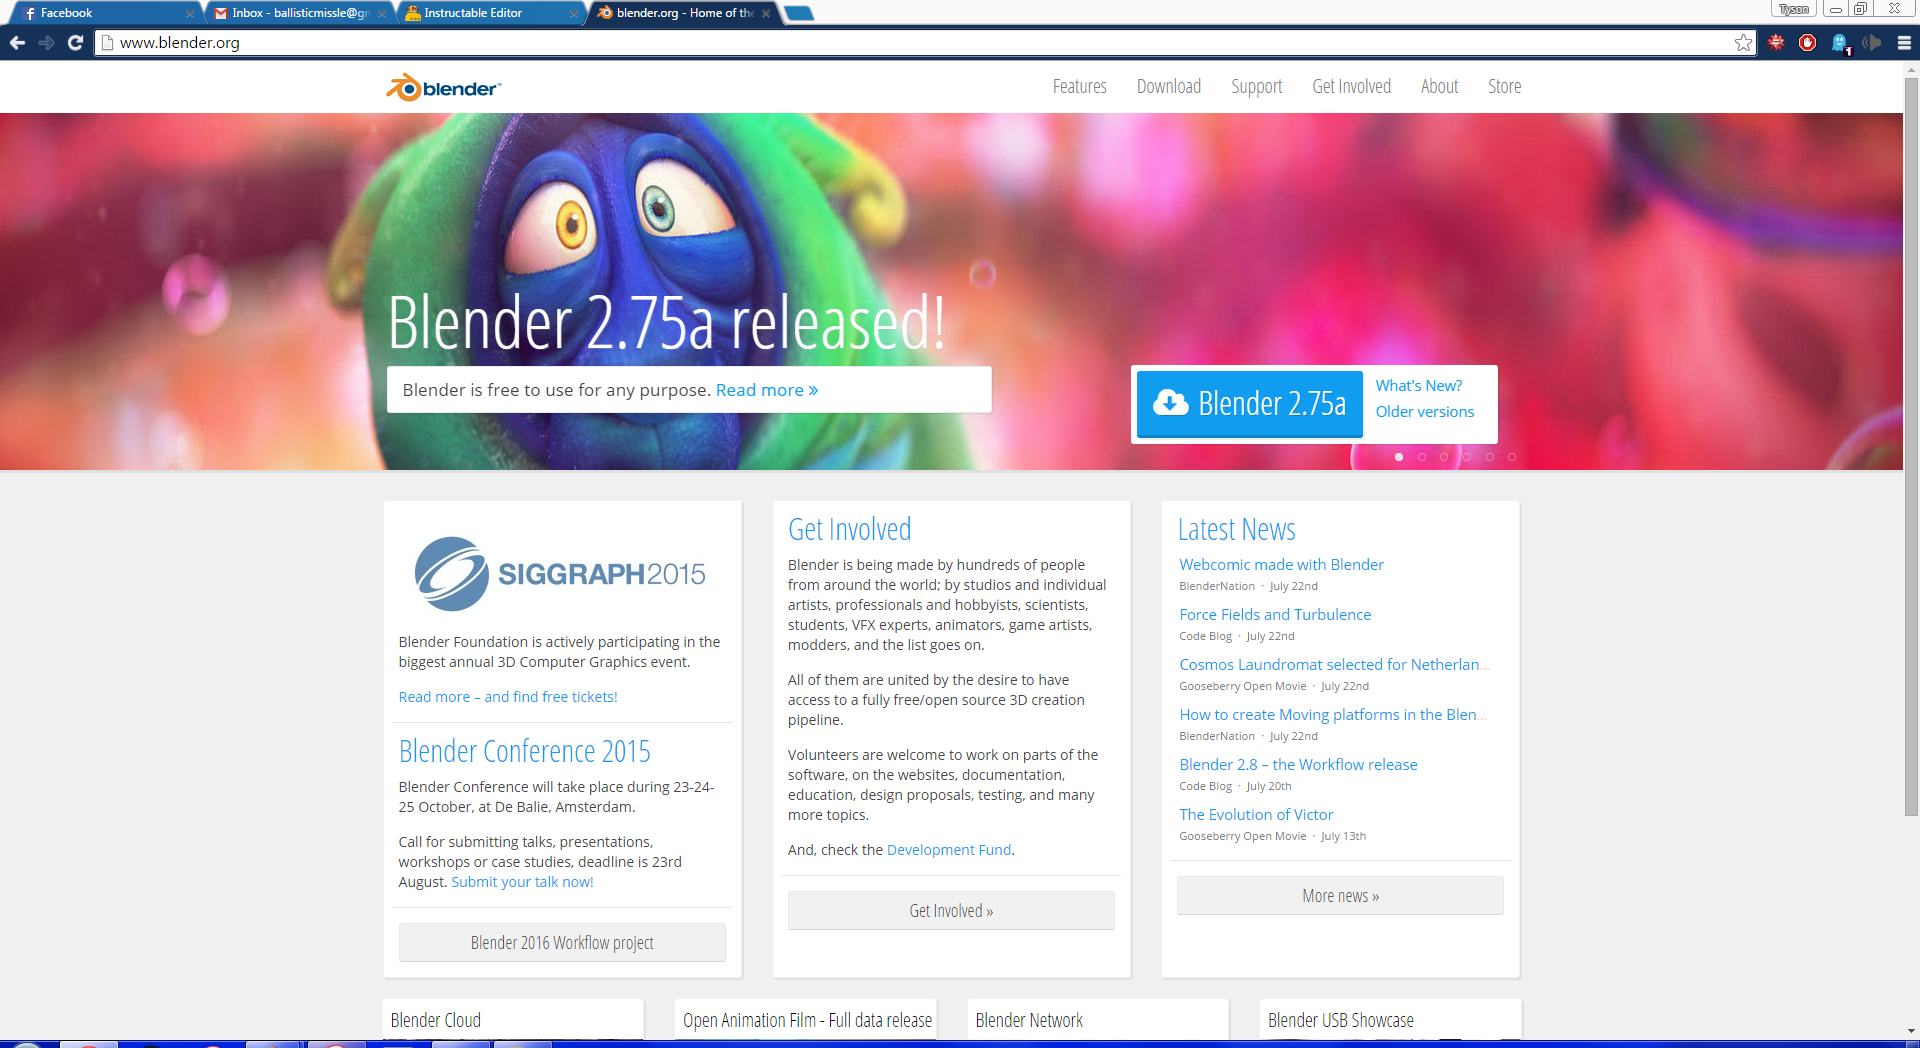Open the Get Involved nav item
This screenshot has height=1048, width=1920.
click(x=1351, y=87)
